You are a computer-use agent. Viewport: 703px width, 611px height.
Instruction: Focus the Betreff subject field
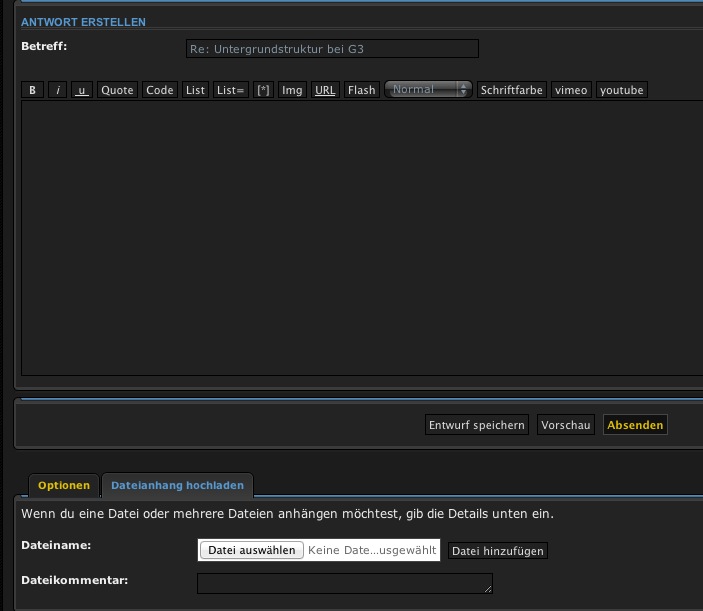332,49
